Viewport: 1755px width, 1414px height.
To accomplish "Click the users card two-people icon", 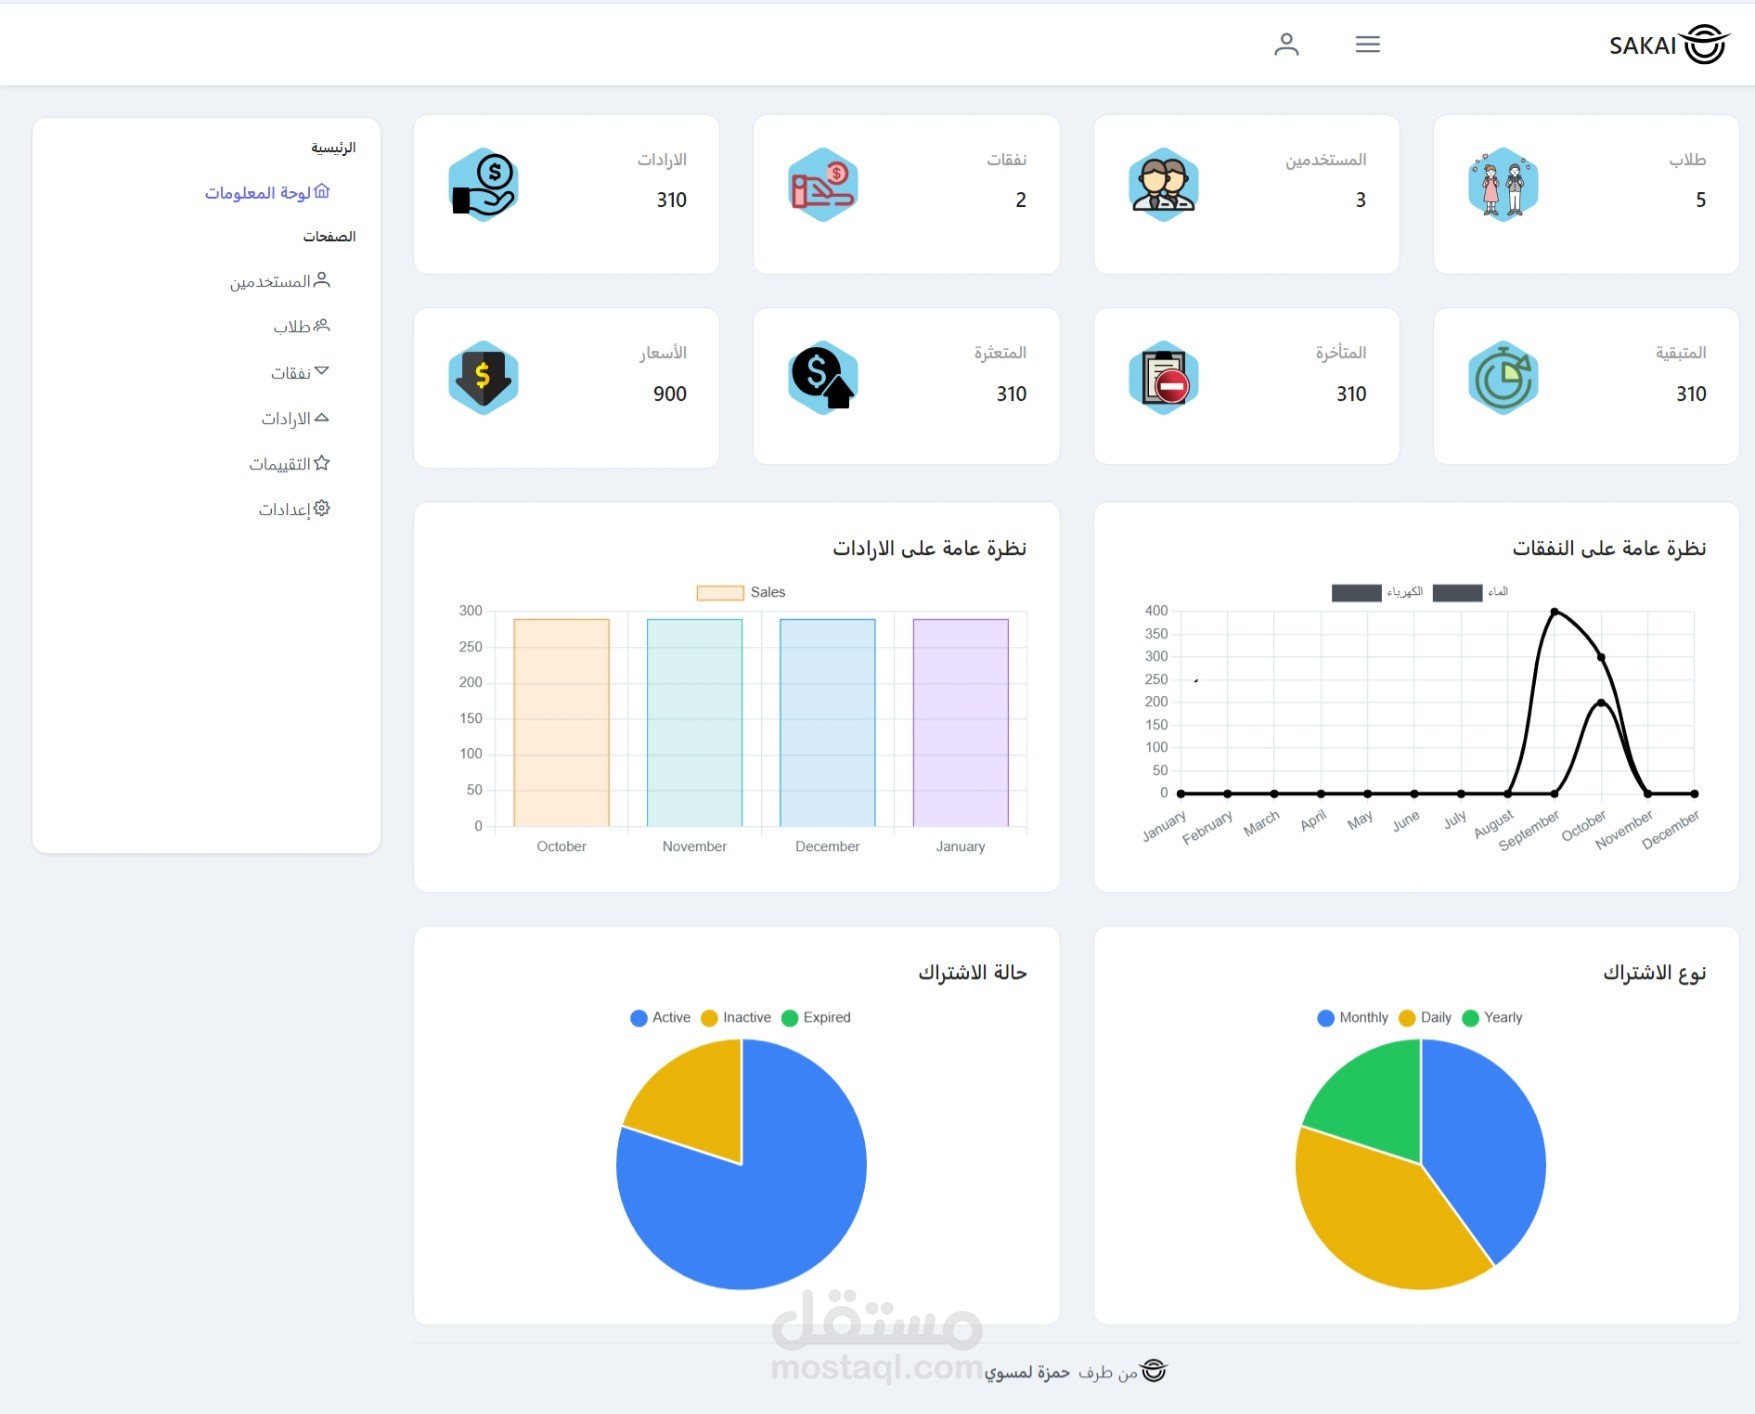I will click(1163, 185).
